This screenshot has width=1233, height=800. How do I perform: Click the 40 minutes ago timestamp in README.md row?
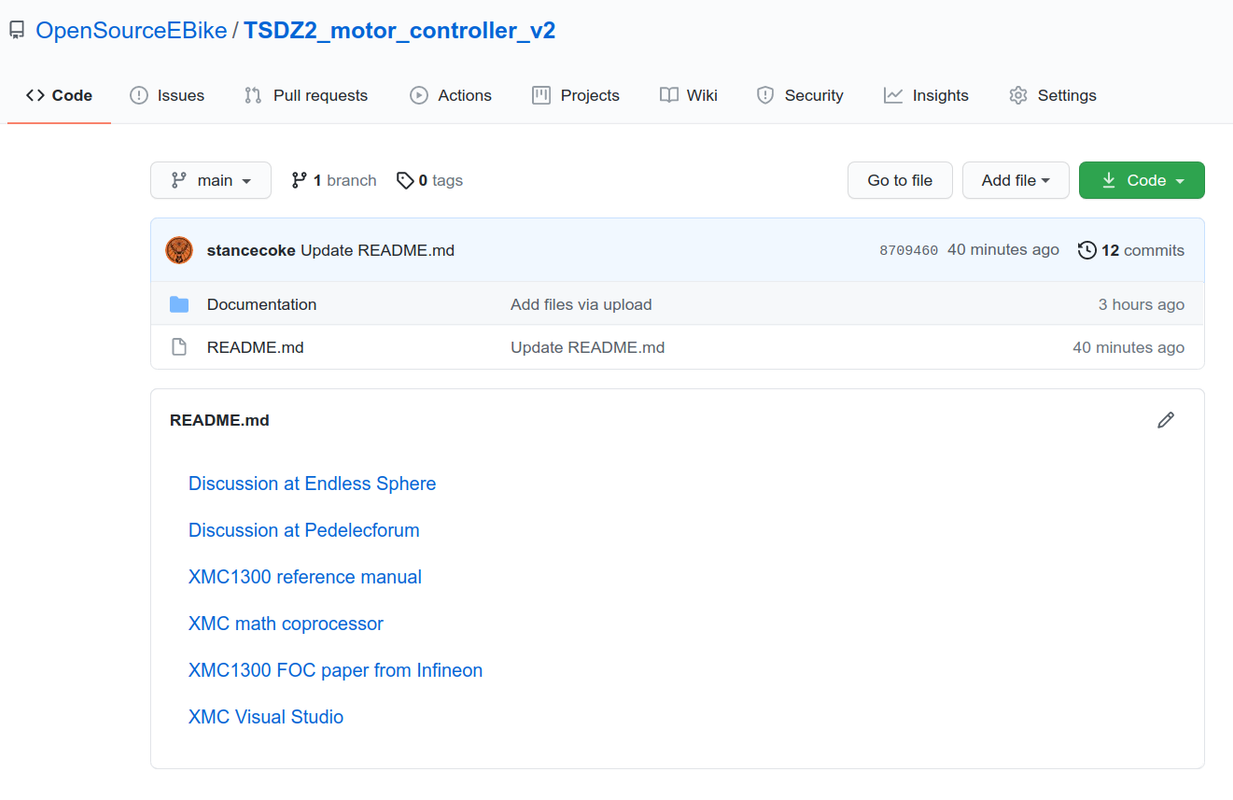tap(1128, 347)
